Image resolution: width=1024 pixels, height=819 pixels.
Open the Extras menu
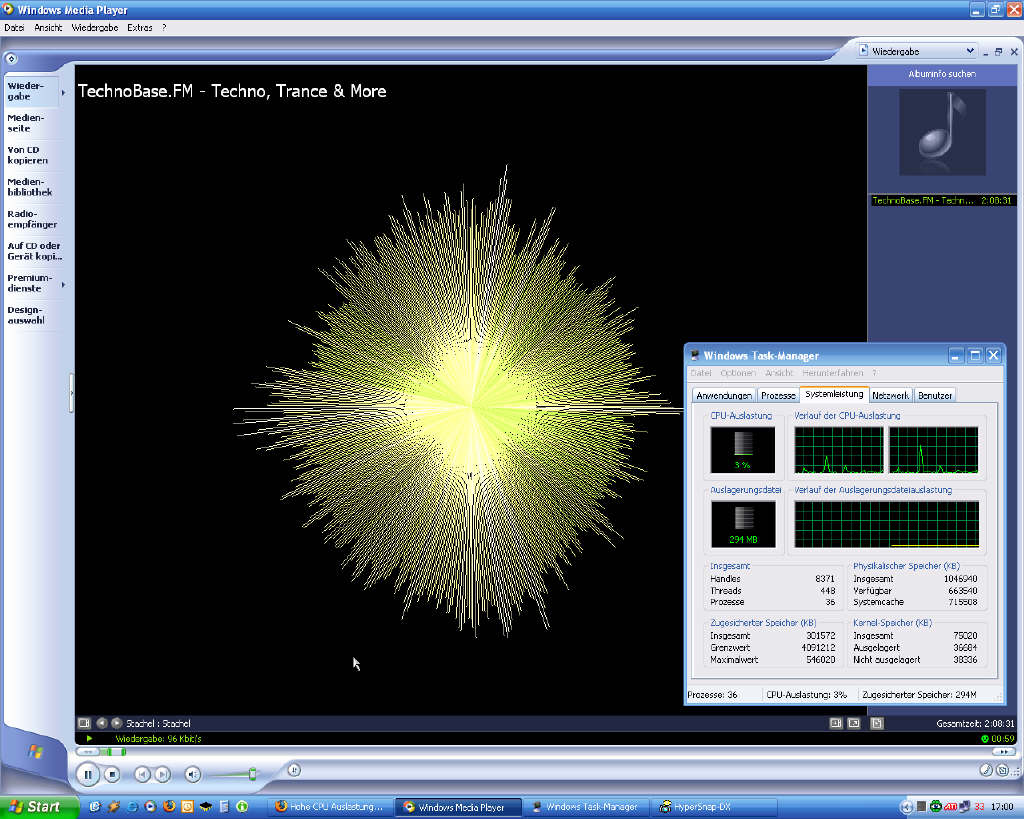coord(140,27)
